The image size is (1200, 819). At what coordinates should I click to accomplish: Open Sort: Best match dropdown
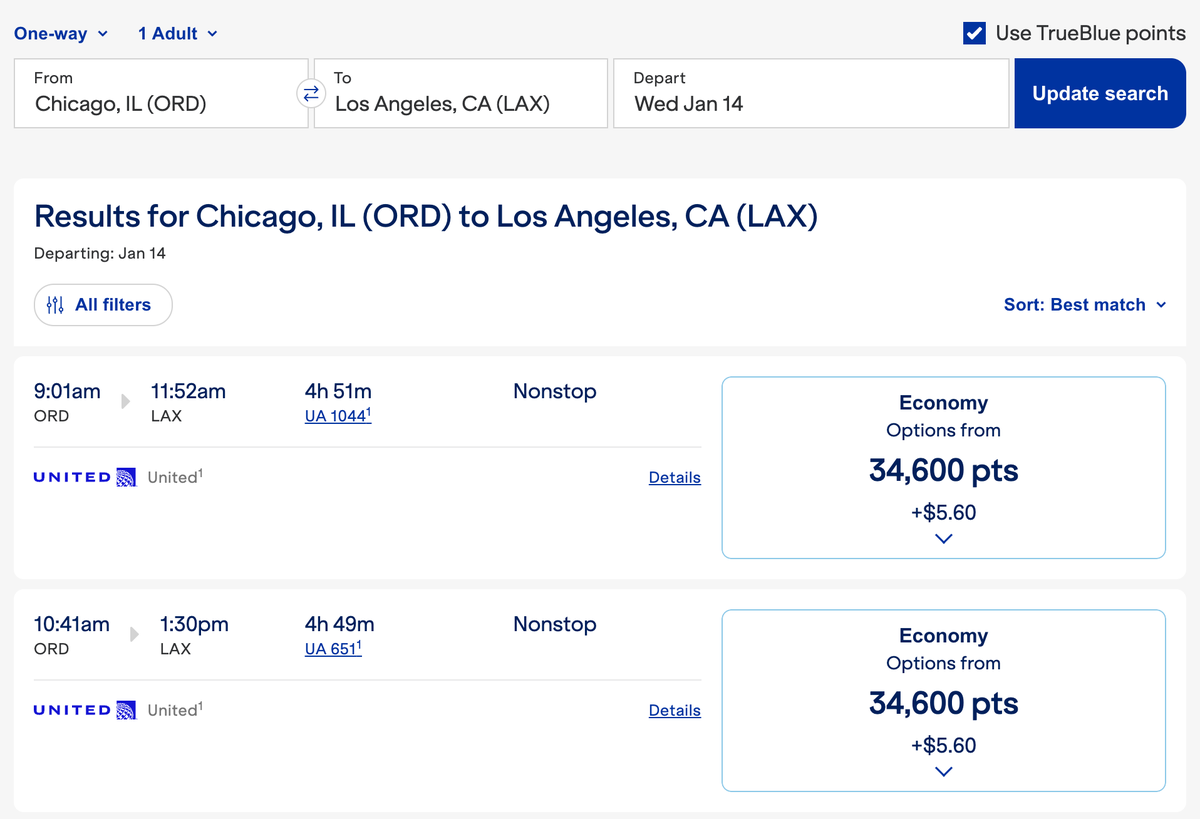pyautogui.click(x=1085, y=305)
